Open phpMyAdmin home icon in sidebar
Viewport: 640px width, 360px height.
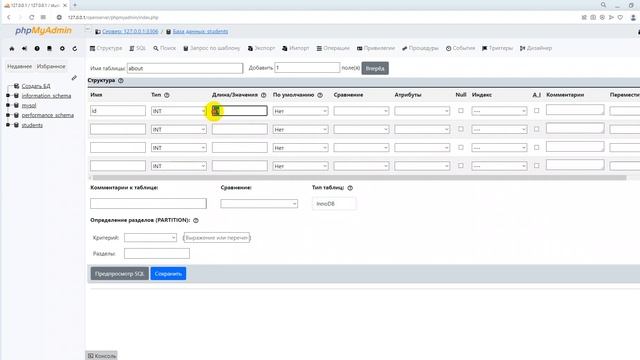tap(12, 49)
